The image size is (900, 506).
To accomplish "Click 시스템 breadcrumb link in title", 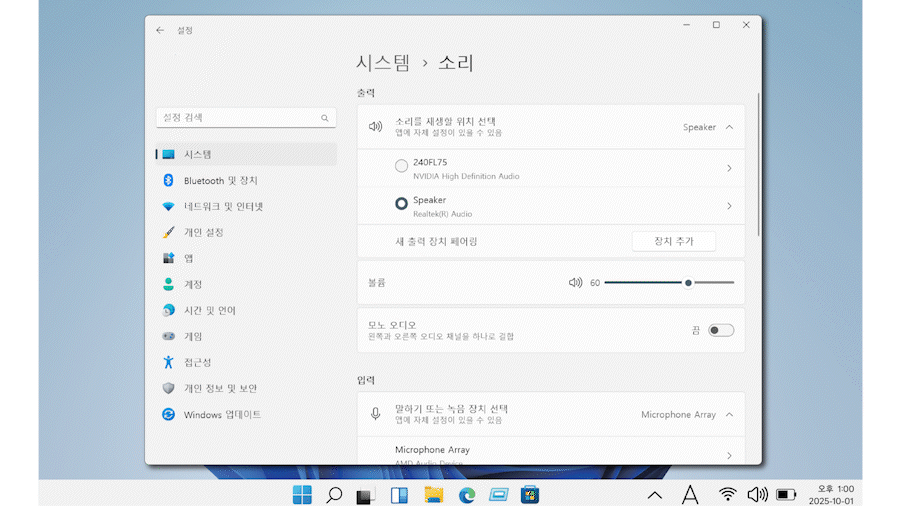I will [x=383, y=63].
